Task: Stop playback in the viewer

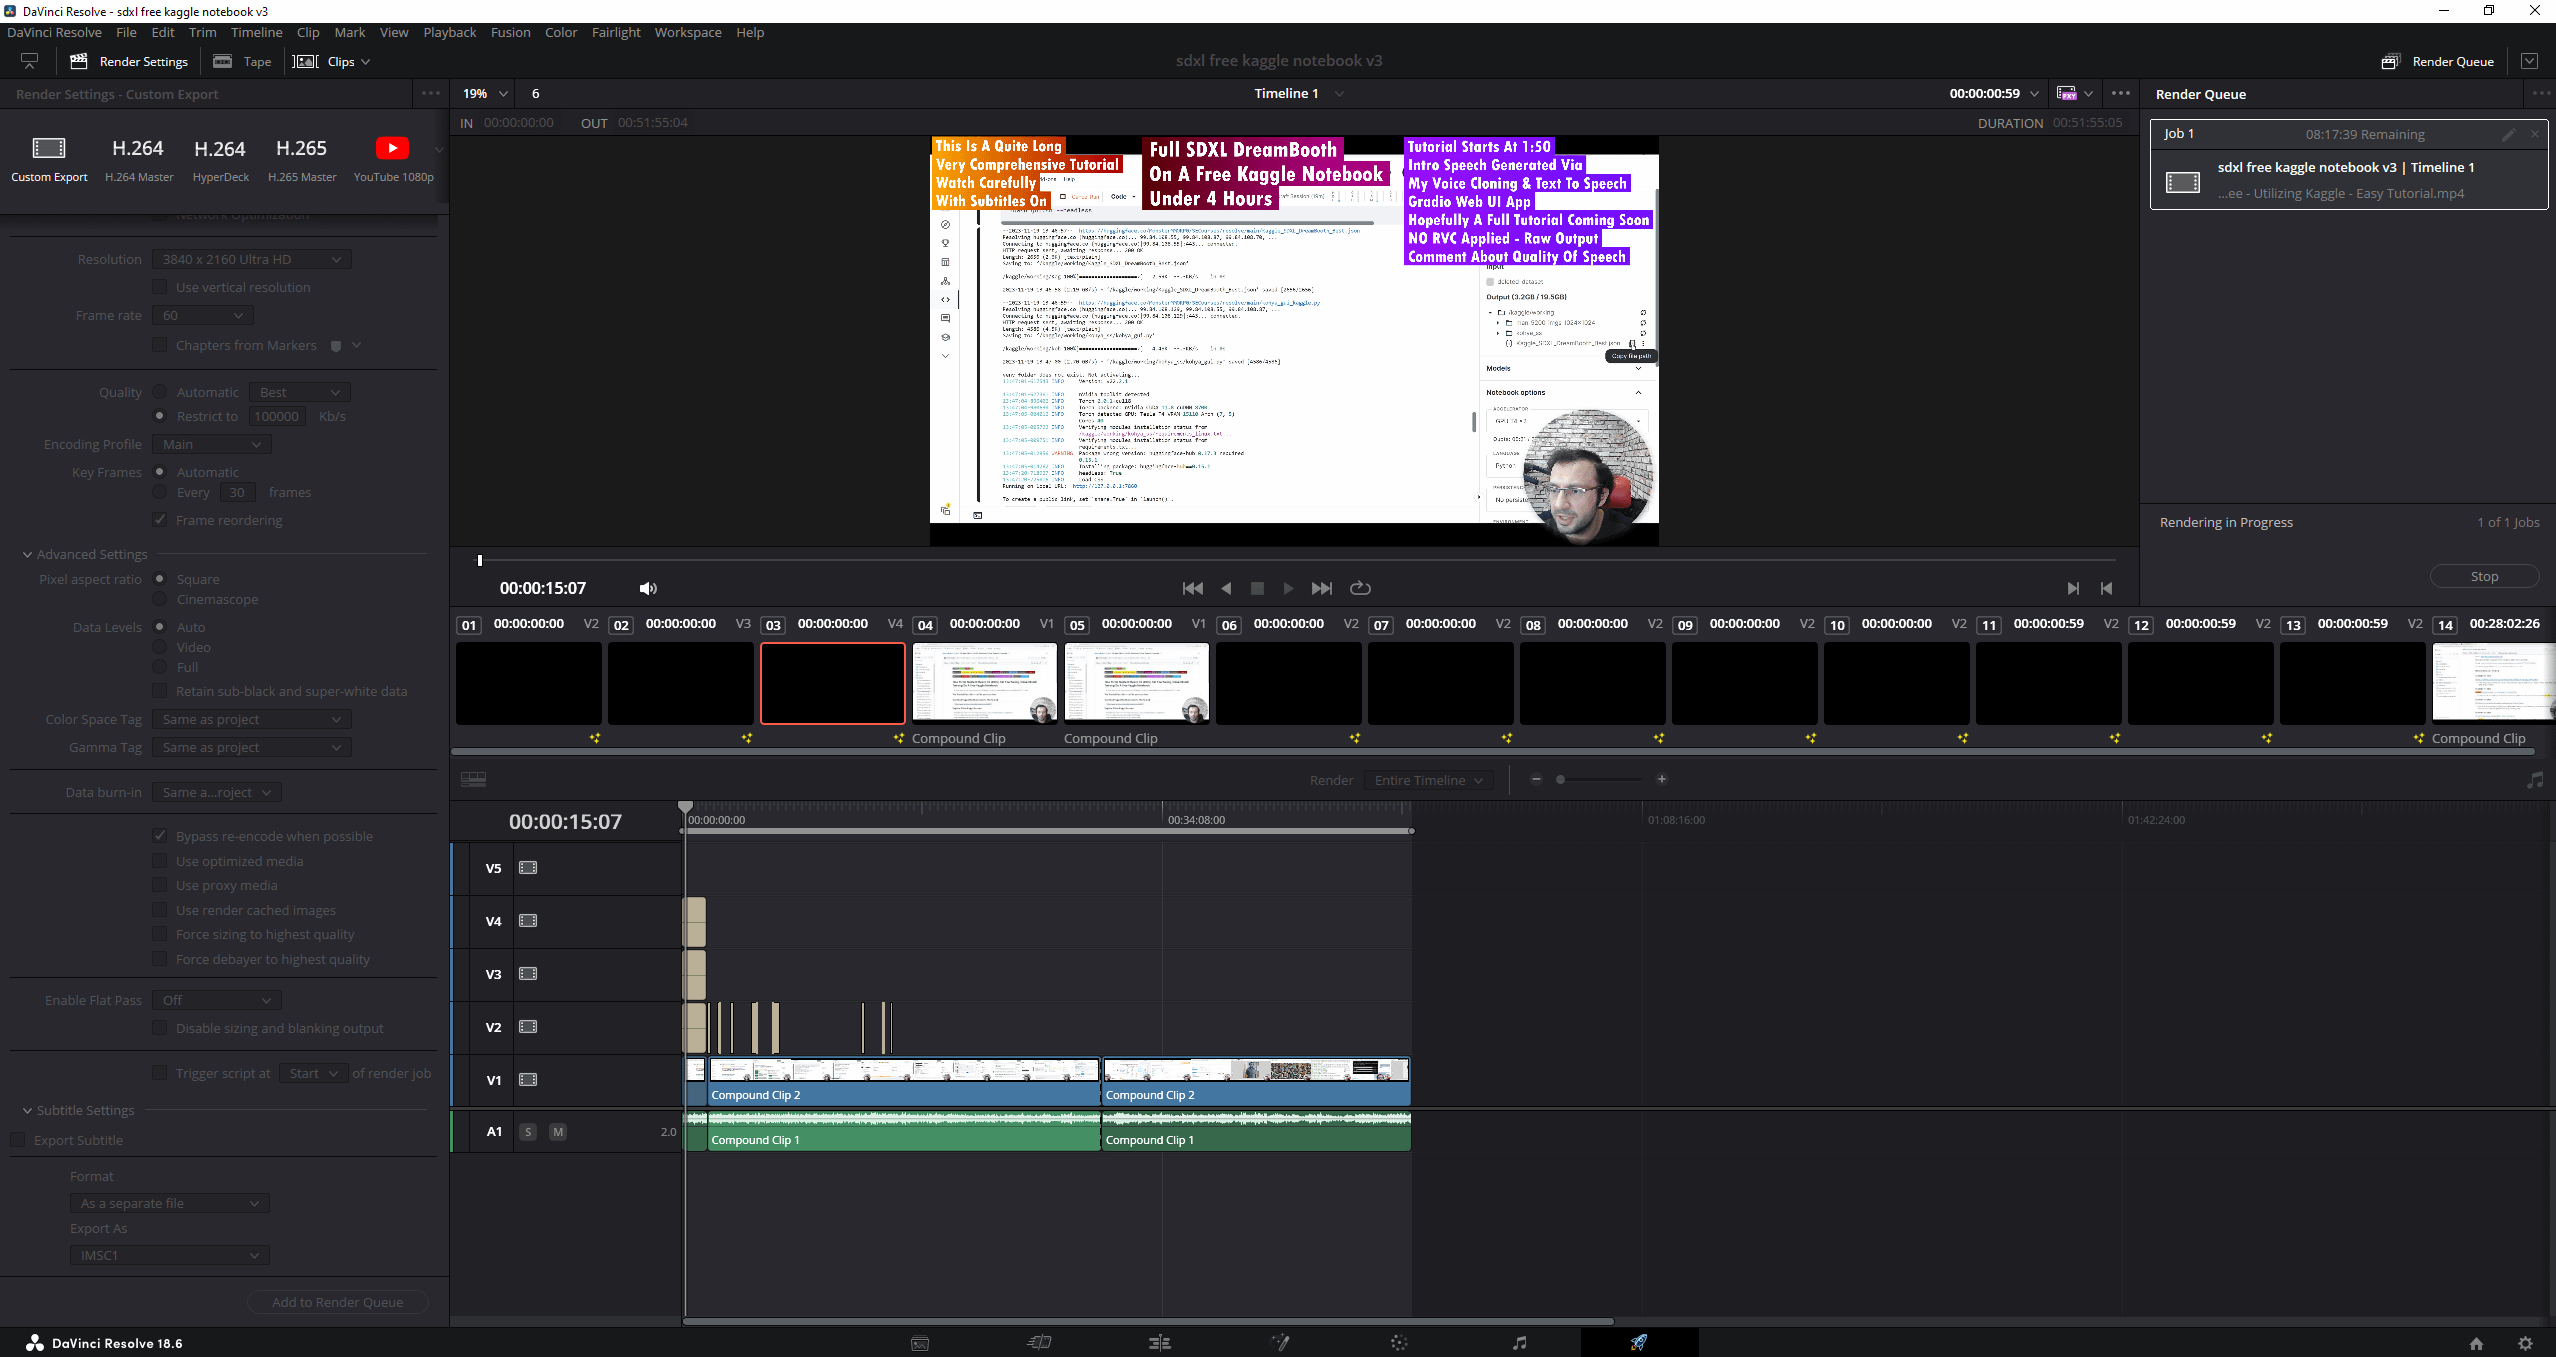Action: 1257,588
